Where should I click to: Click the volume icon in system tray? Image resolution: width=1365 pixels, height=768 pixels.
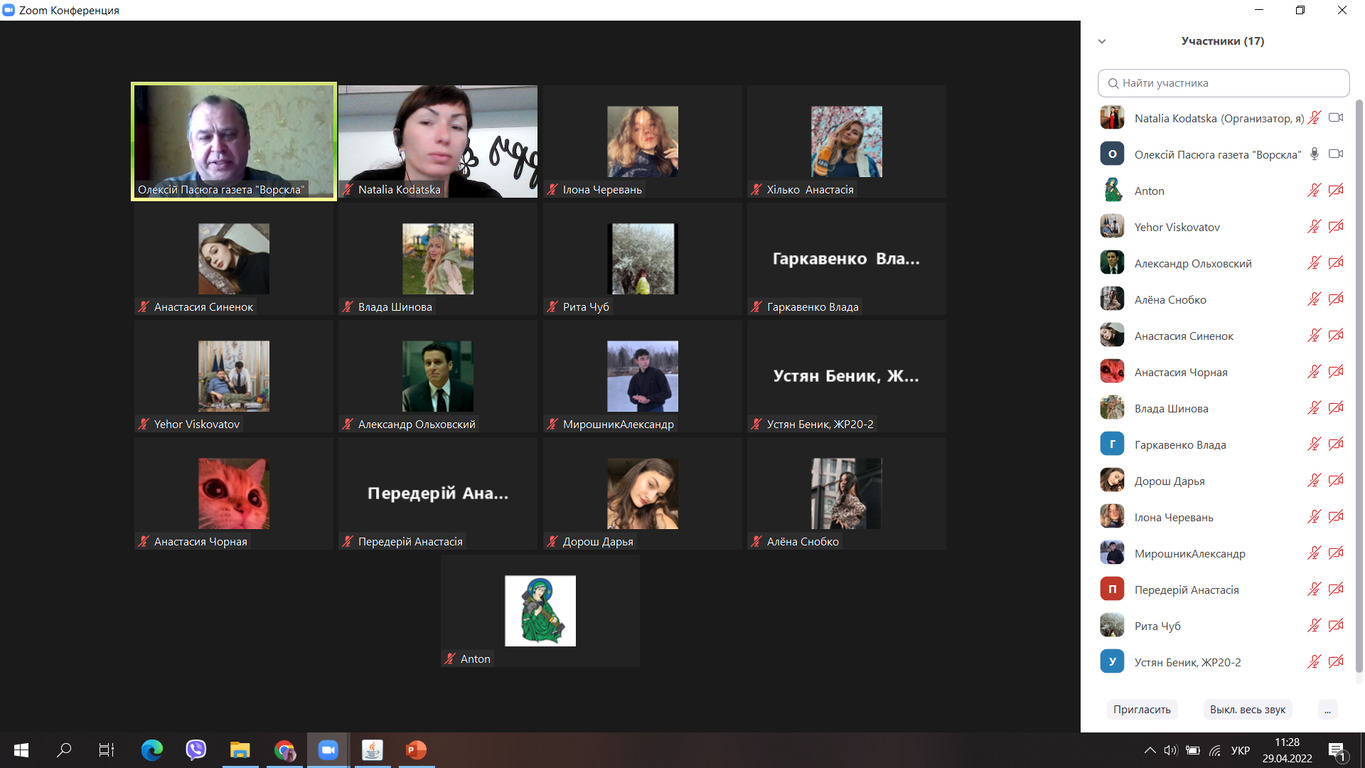click(x=1170, y=750)
